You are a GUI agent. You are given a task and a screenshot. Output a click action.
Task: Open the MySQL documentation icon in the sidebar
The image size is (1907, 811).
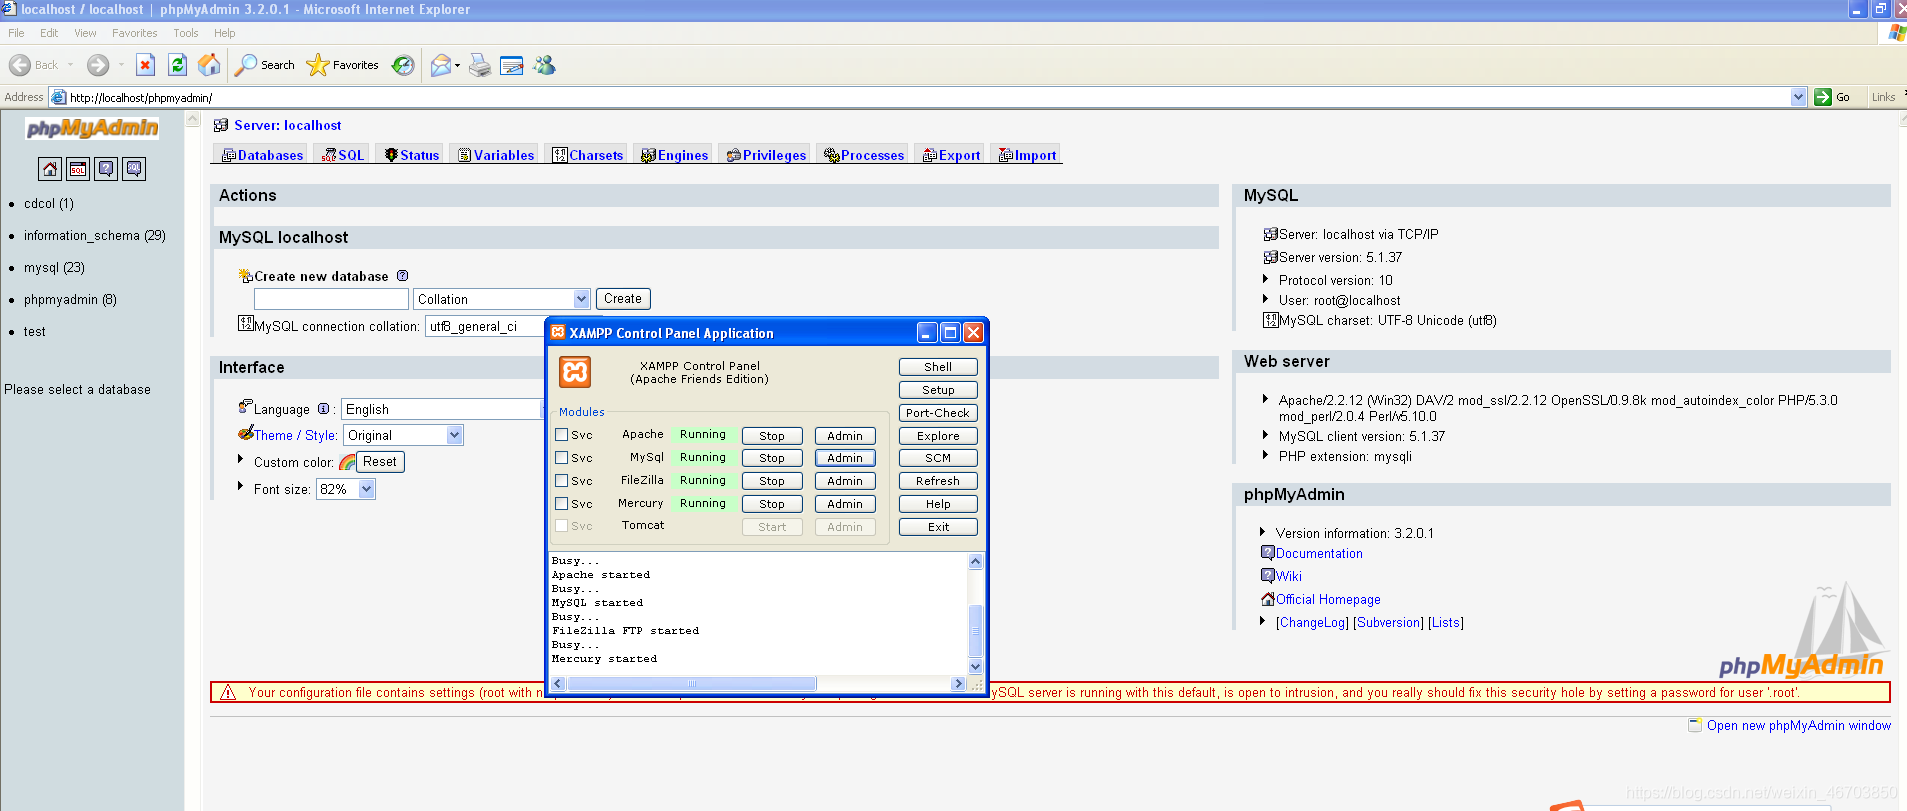click(x=134, y=169)
